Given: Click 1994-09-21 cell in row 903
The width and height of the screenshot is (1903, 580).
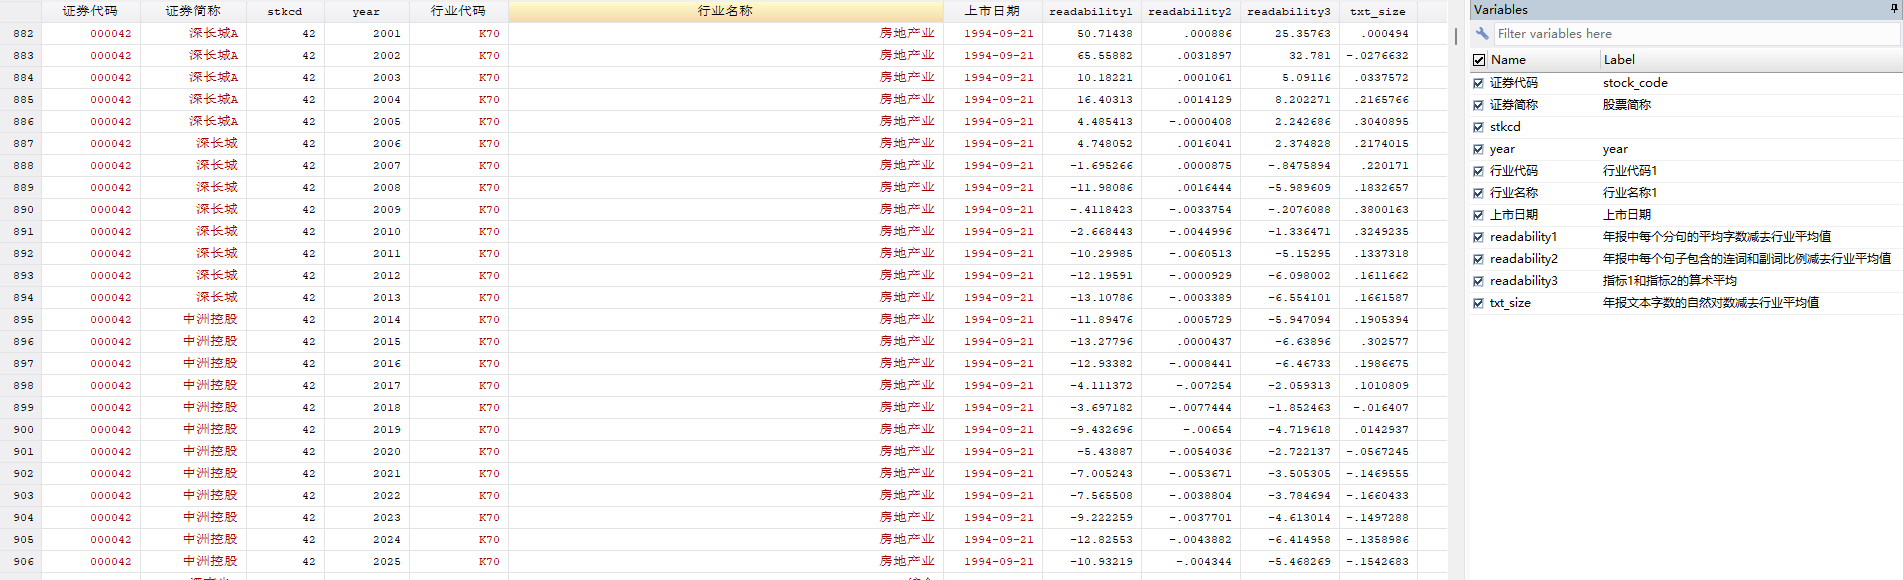Looking at the screenshot, I should click(x=993, y=495).
